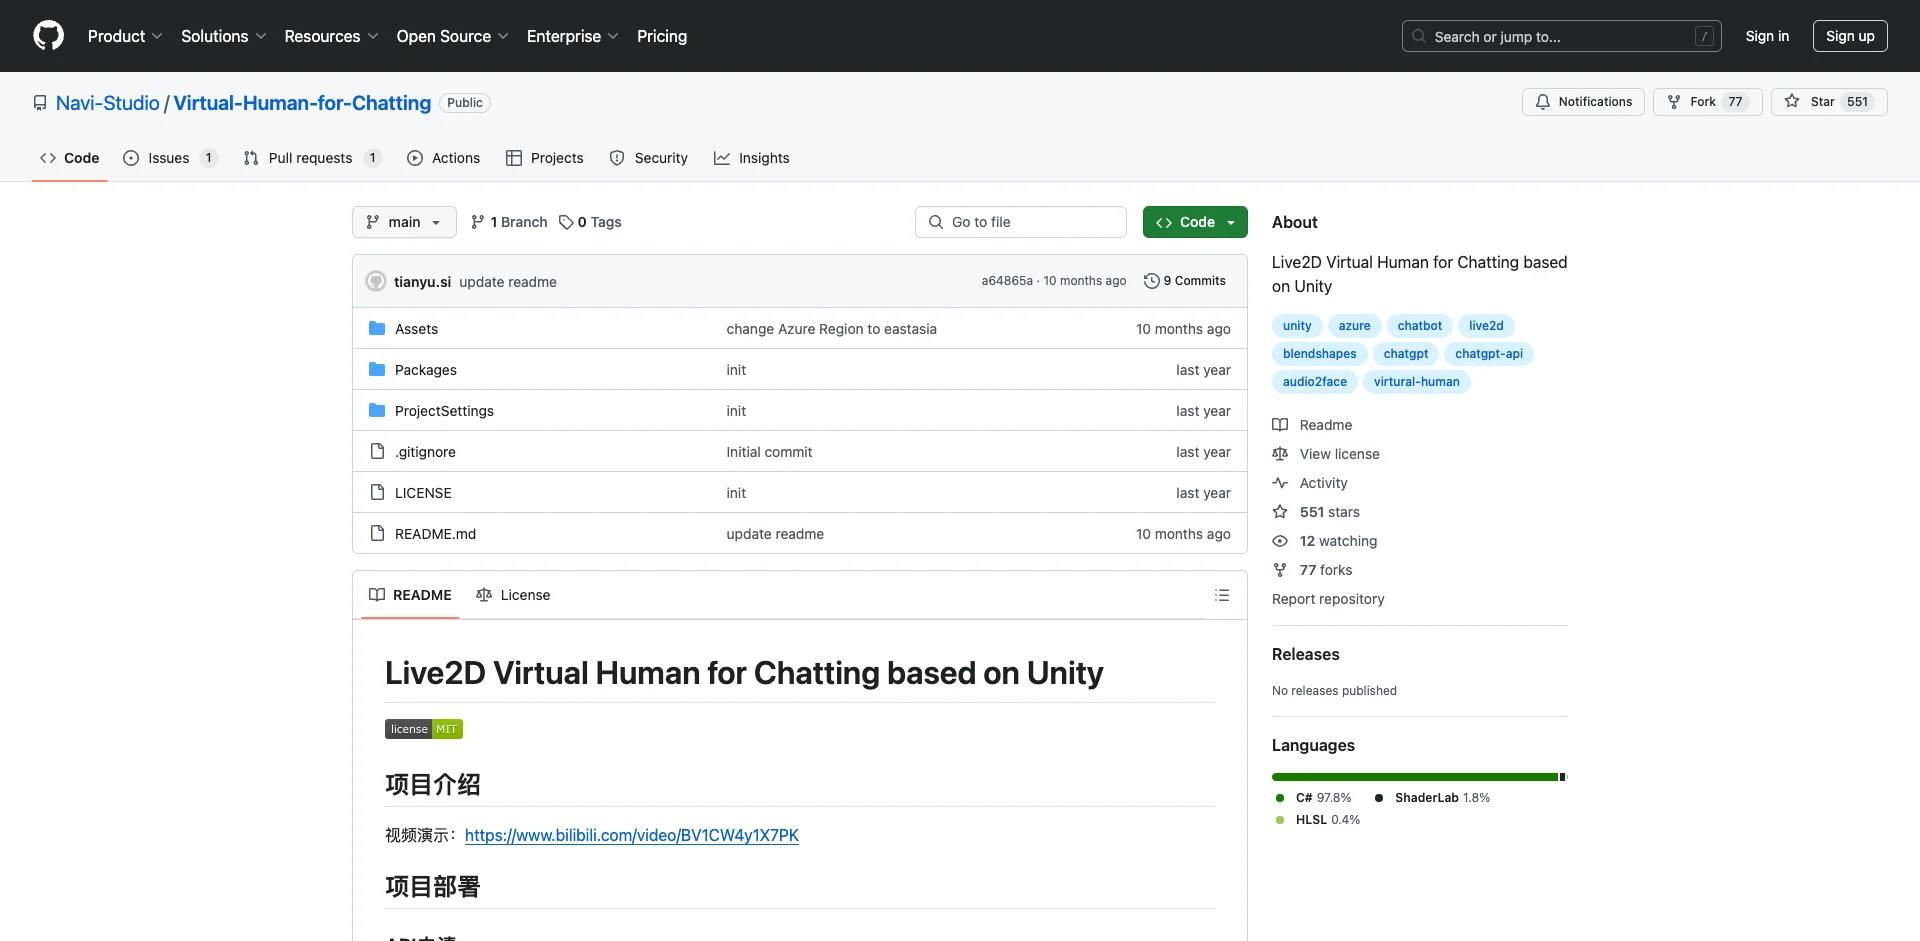Click the 9 Commits link
Viewport: 1920px width, 941px height.
[x=1185, y=281]
